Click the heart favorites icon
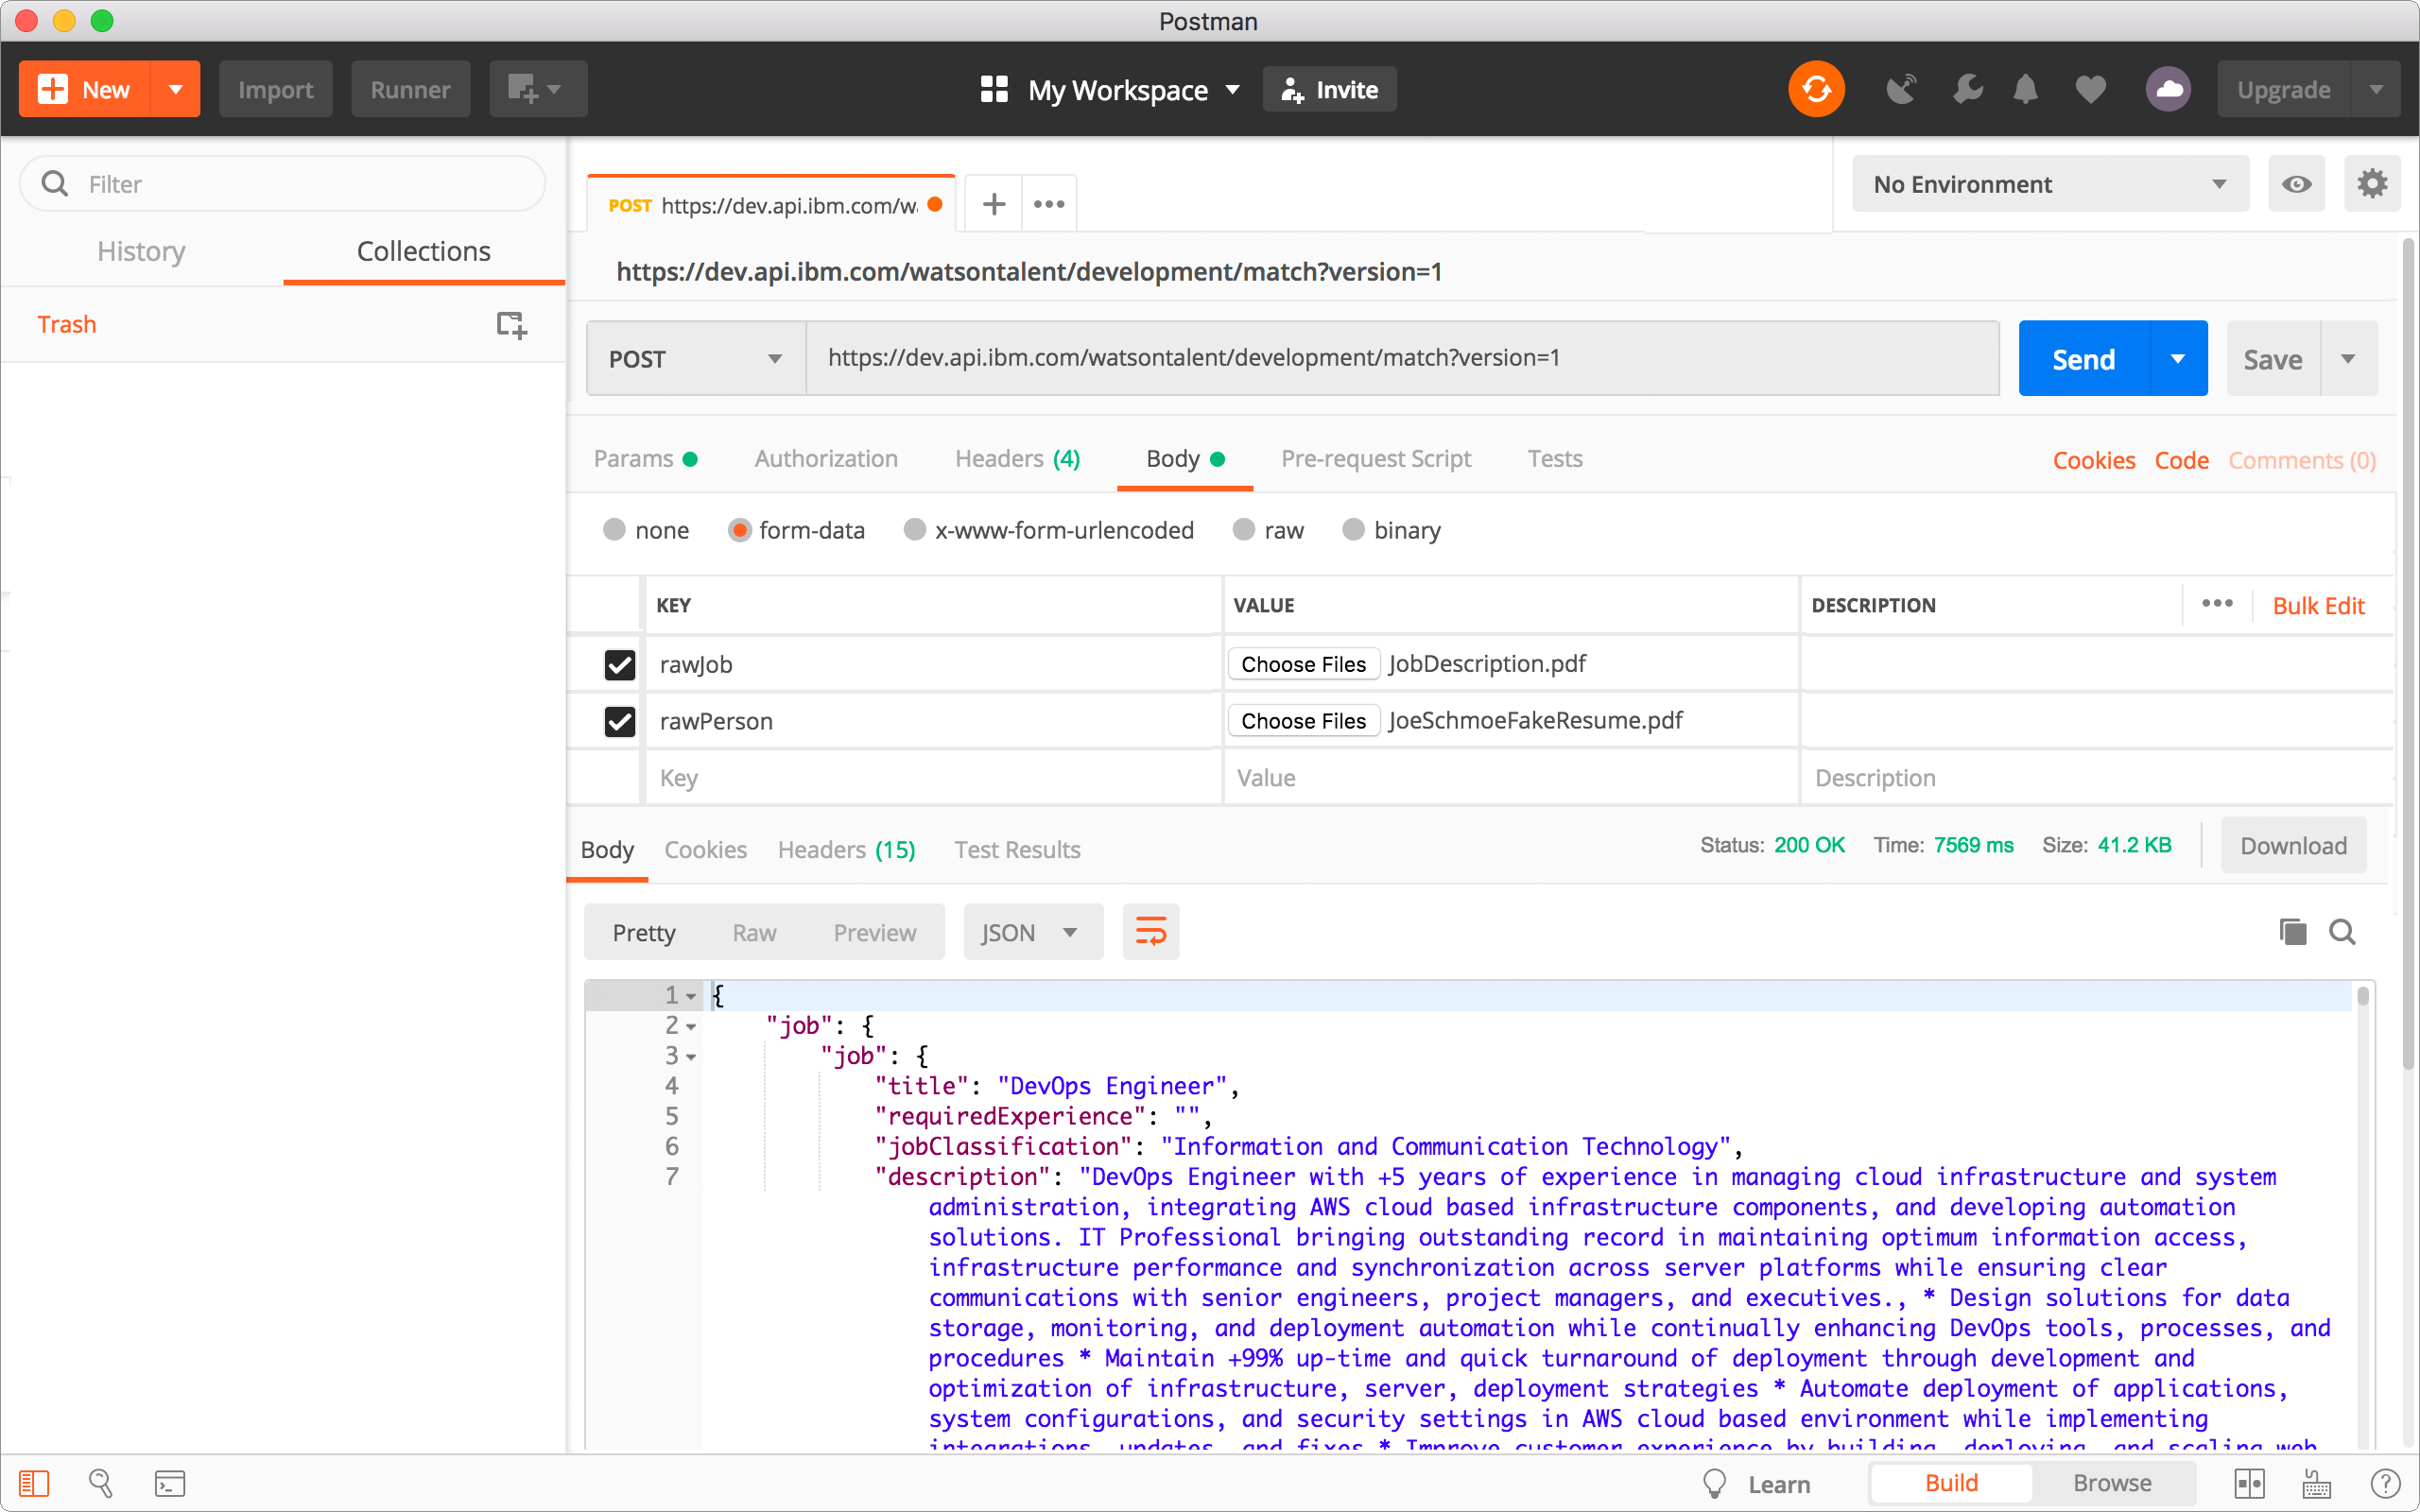The height and width of the screenshot is (1512, 2420). (2088, 89)
